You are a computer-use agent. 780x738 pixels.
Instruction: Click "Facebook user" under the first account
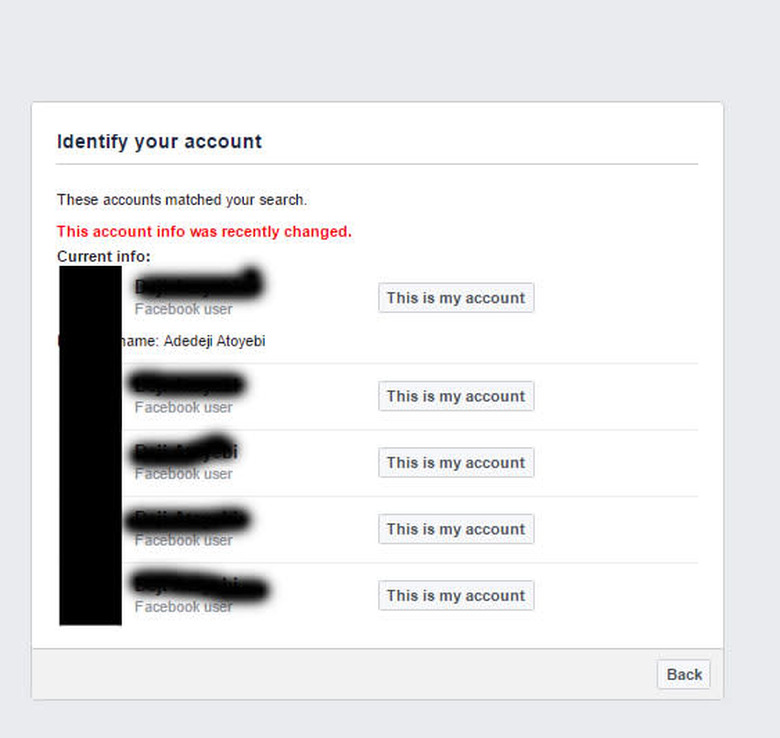184,309
